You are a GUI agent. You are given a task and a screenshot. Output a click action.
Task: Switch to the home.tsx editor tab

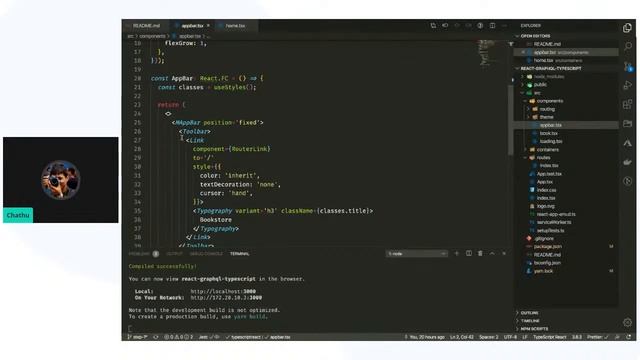coord(235,26)
